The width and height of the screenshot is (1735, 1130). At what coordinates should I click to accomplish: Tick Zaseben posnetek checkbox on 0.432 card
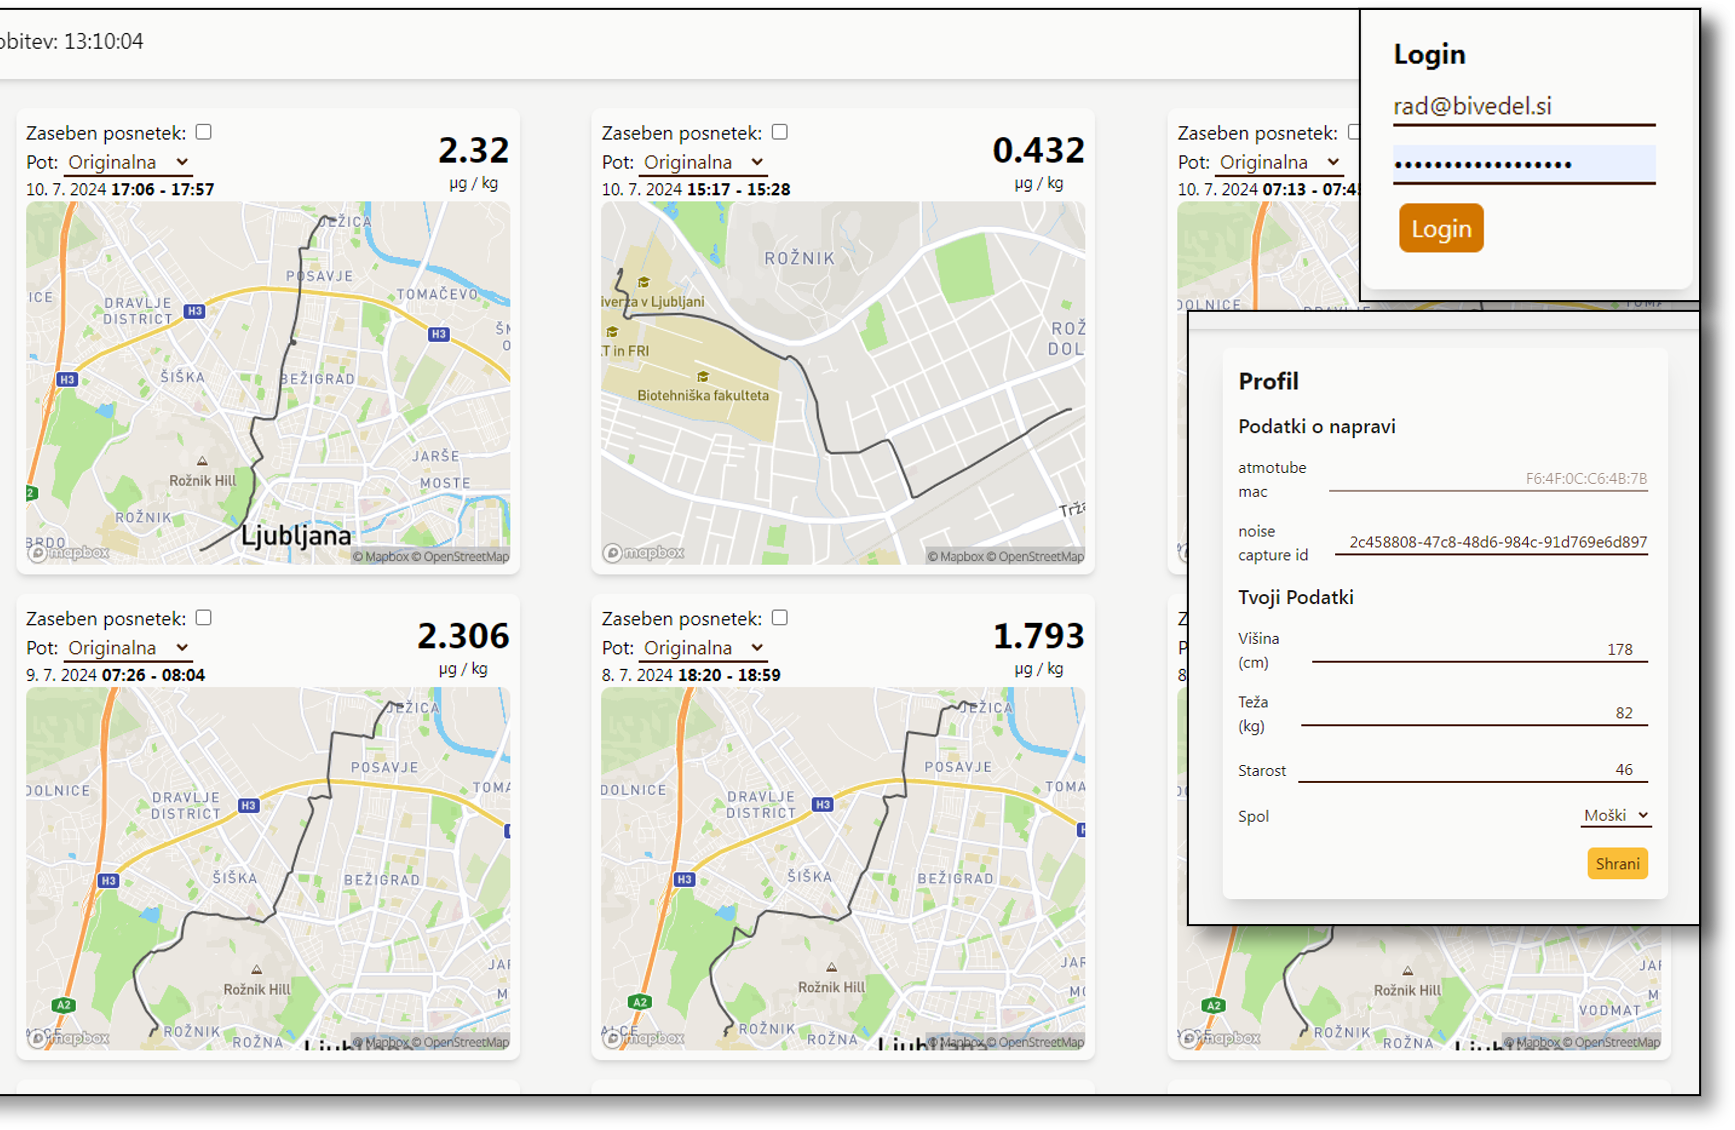780,132
